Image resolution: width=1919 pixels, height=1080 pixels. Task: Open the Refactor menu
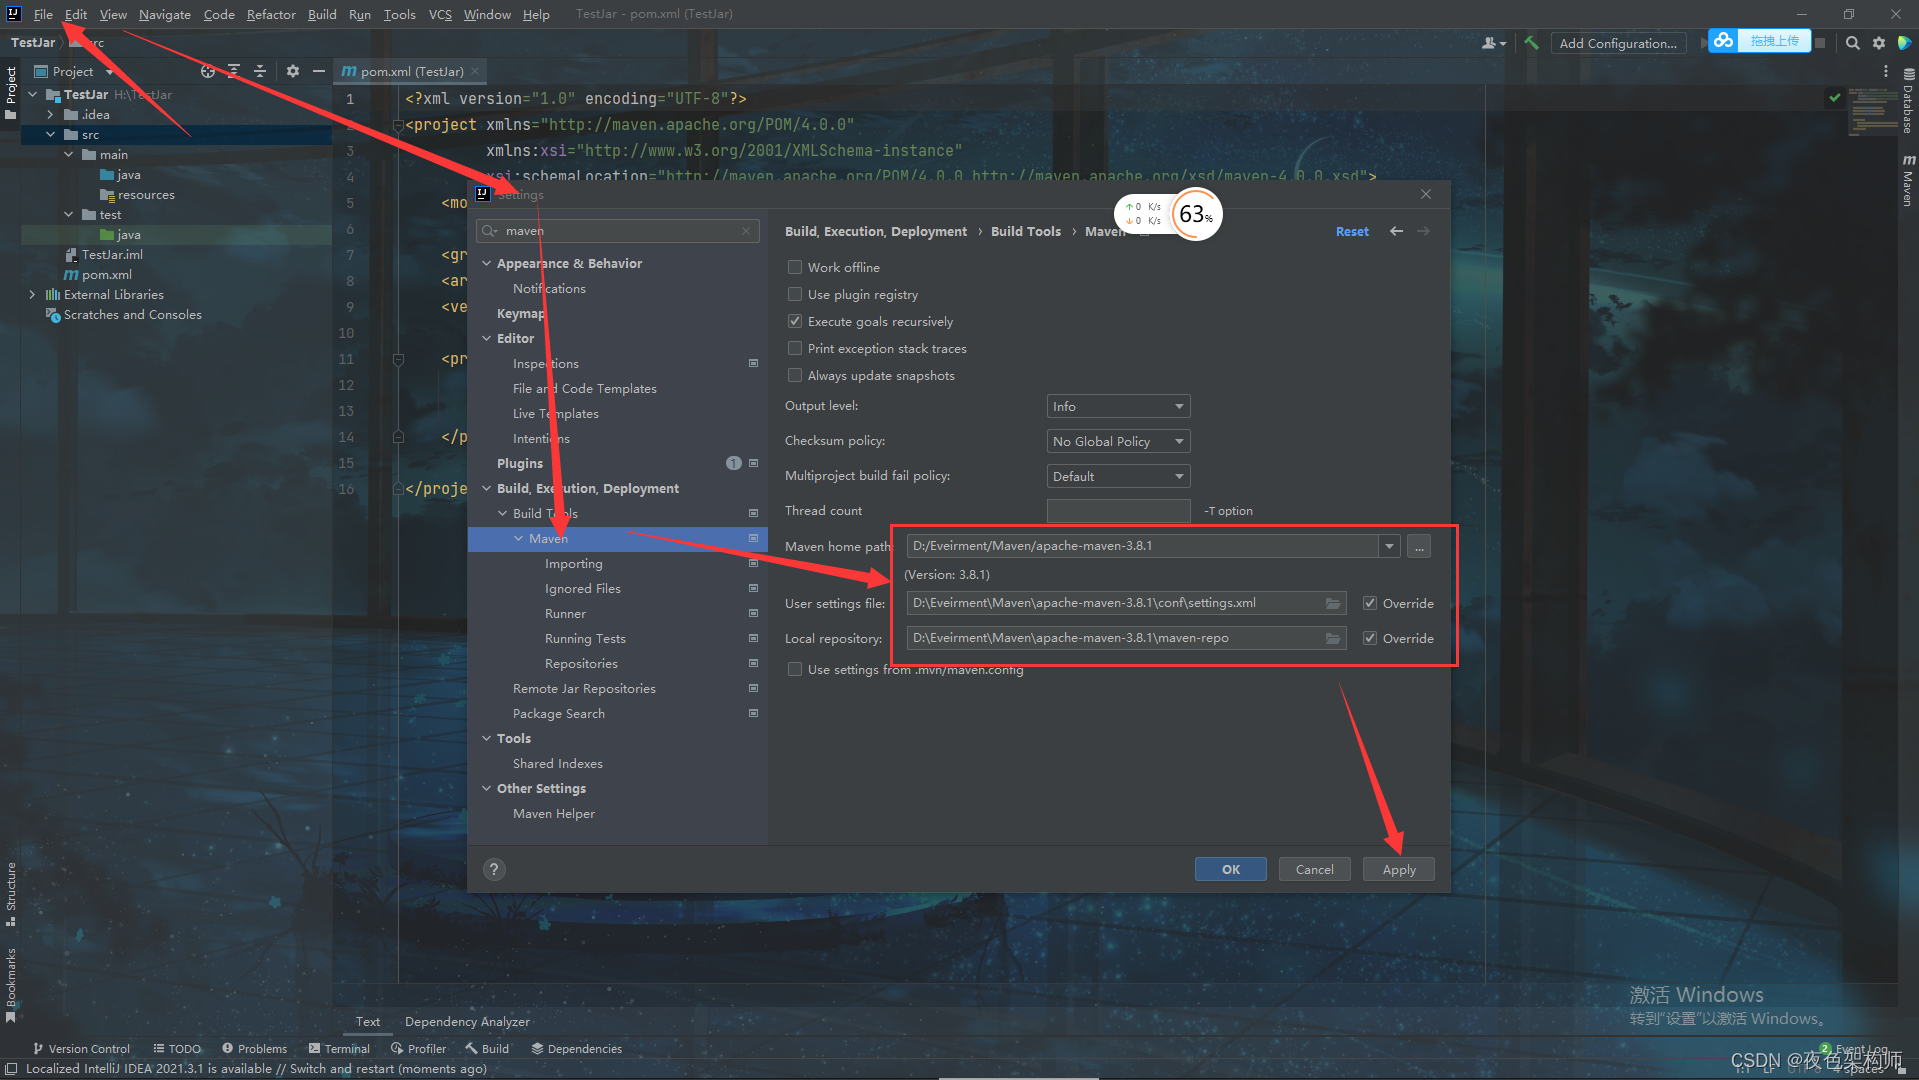pyautogui.click(x=271, y=14)
